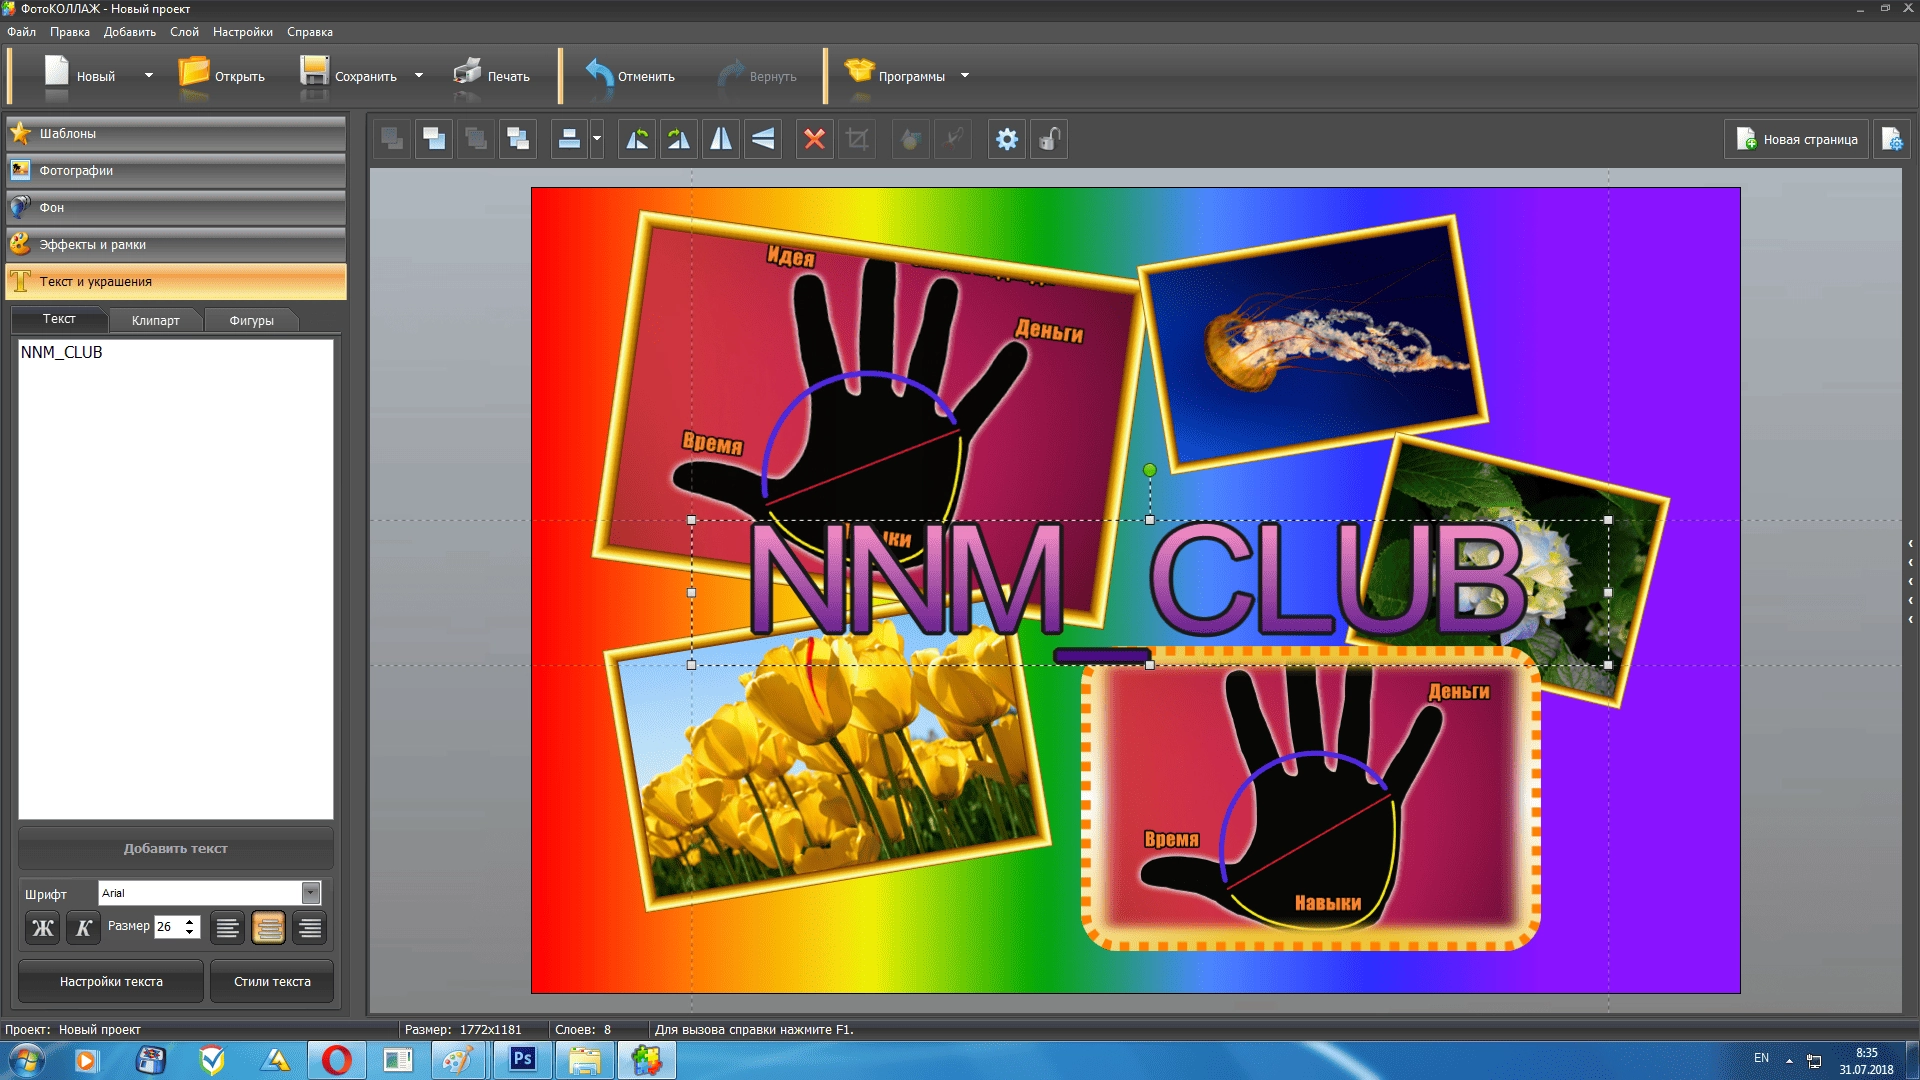Open object settings gear icon
The image size is (1920, 1080).
click(x=1007, y=139)
